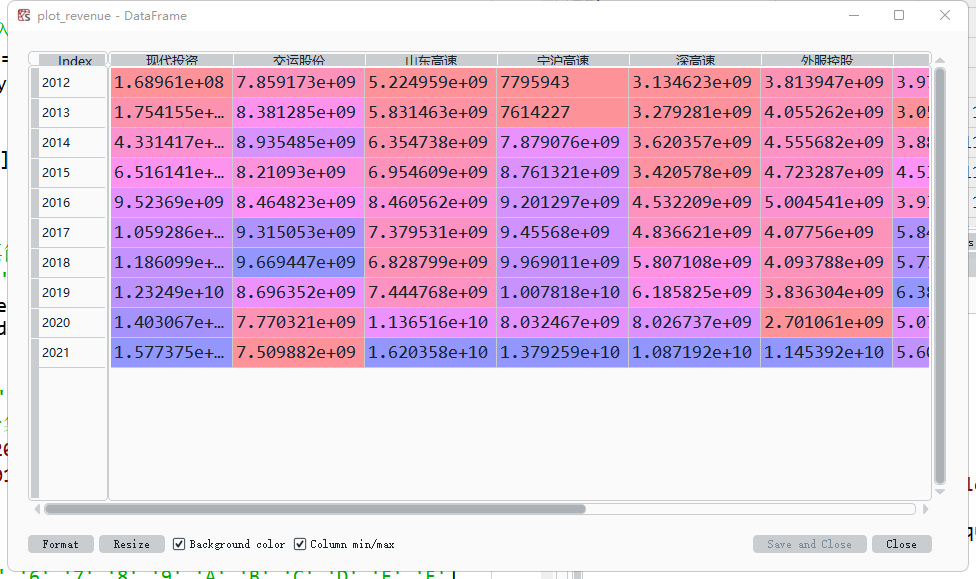Viewport: 976px width, 579px height.
Task: Select the 交运股份 column header
Action: [x=299, y=60]
